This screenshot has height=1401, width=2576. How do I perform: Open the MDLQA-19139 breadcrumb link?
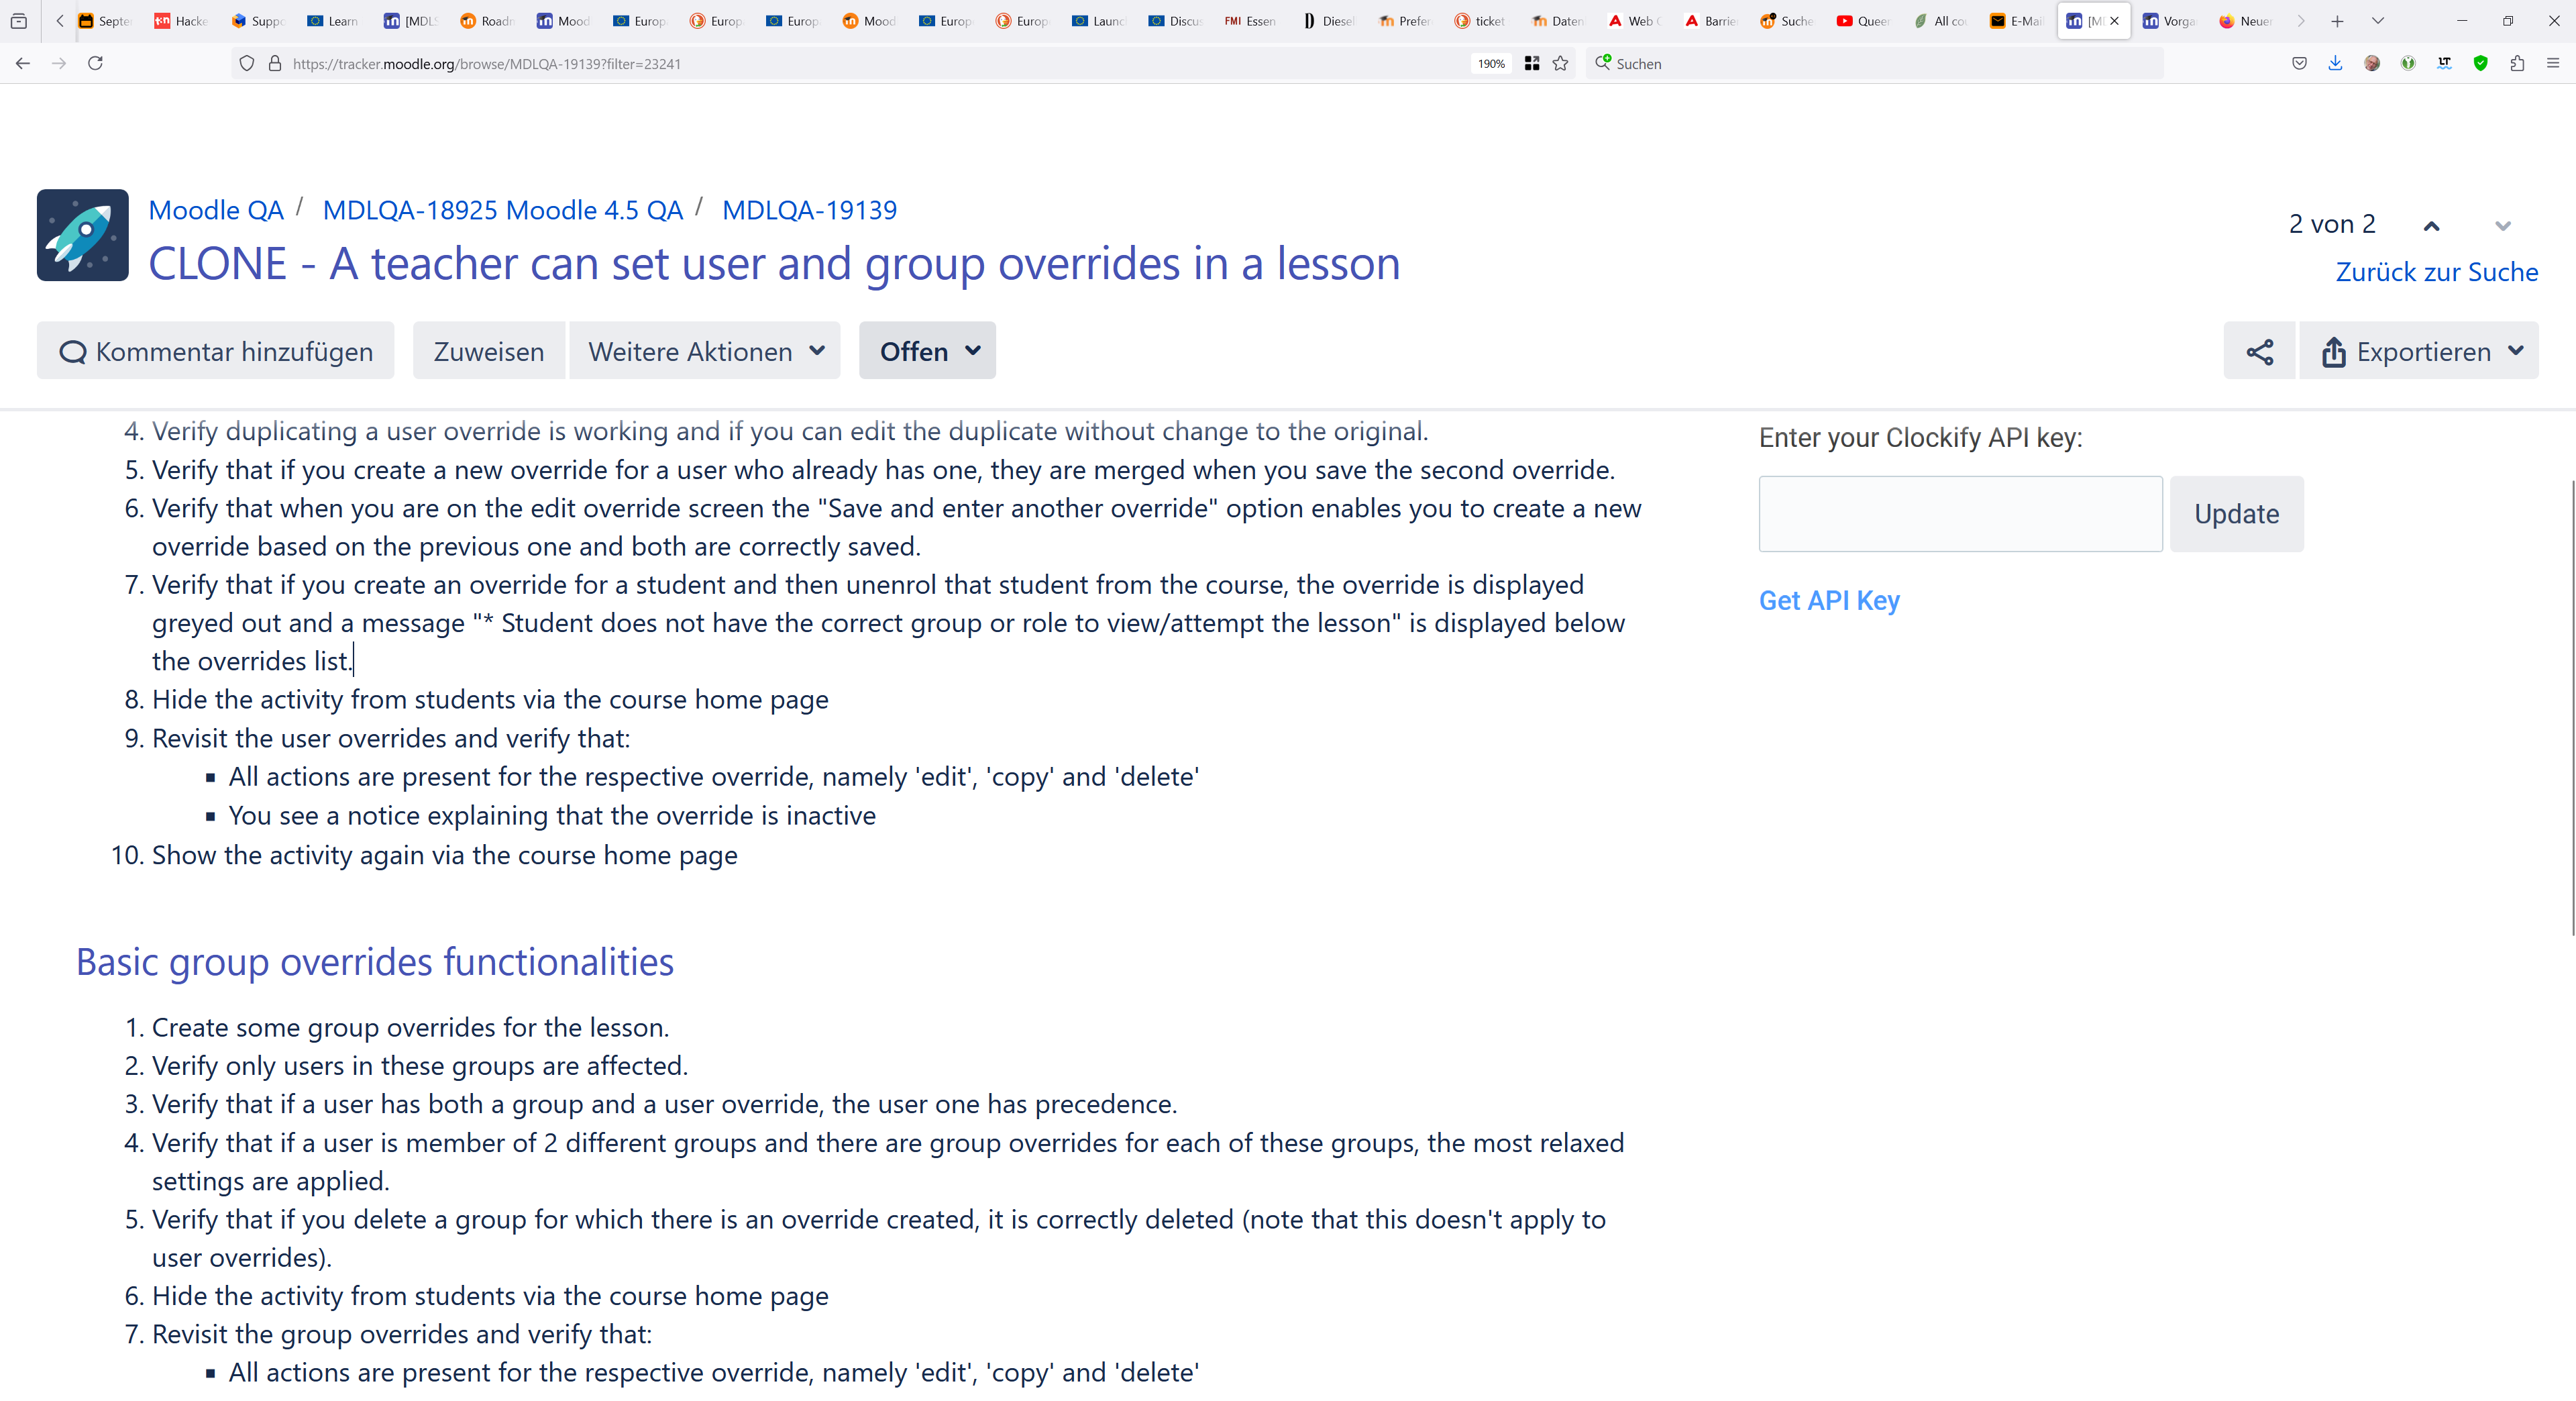809,210
